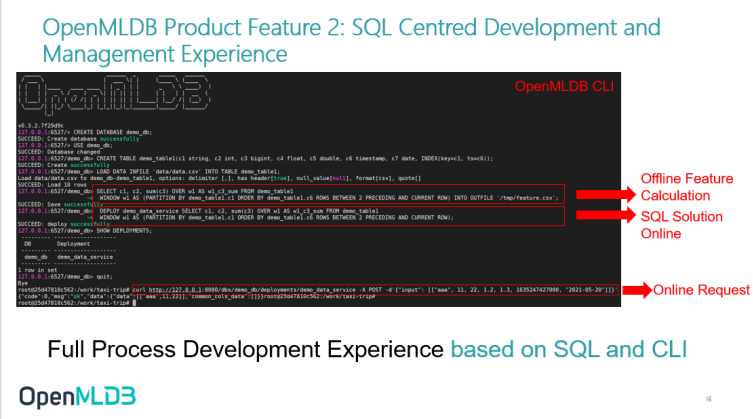Click the "SUCCEED: Load 10 rows" line
The height and width of the screenshot is (419, 753).
click(x=52, y=185)
